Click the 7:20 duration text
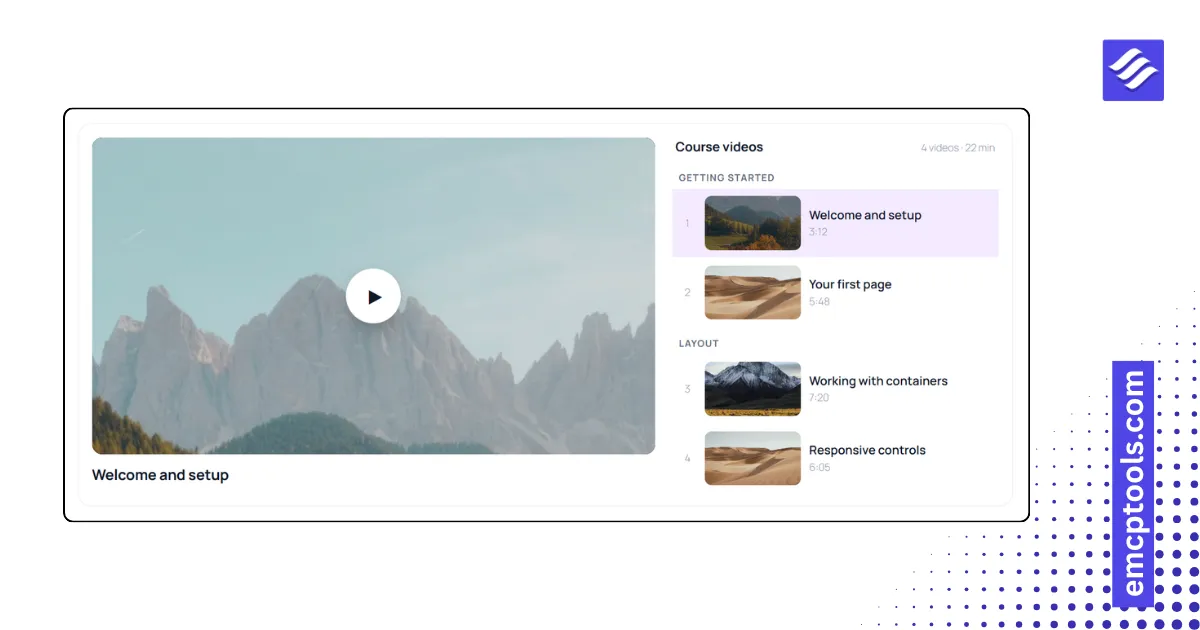1200x630 pixels. tap(819, 398)
